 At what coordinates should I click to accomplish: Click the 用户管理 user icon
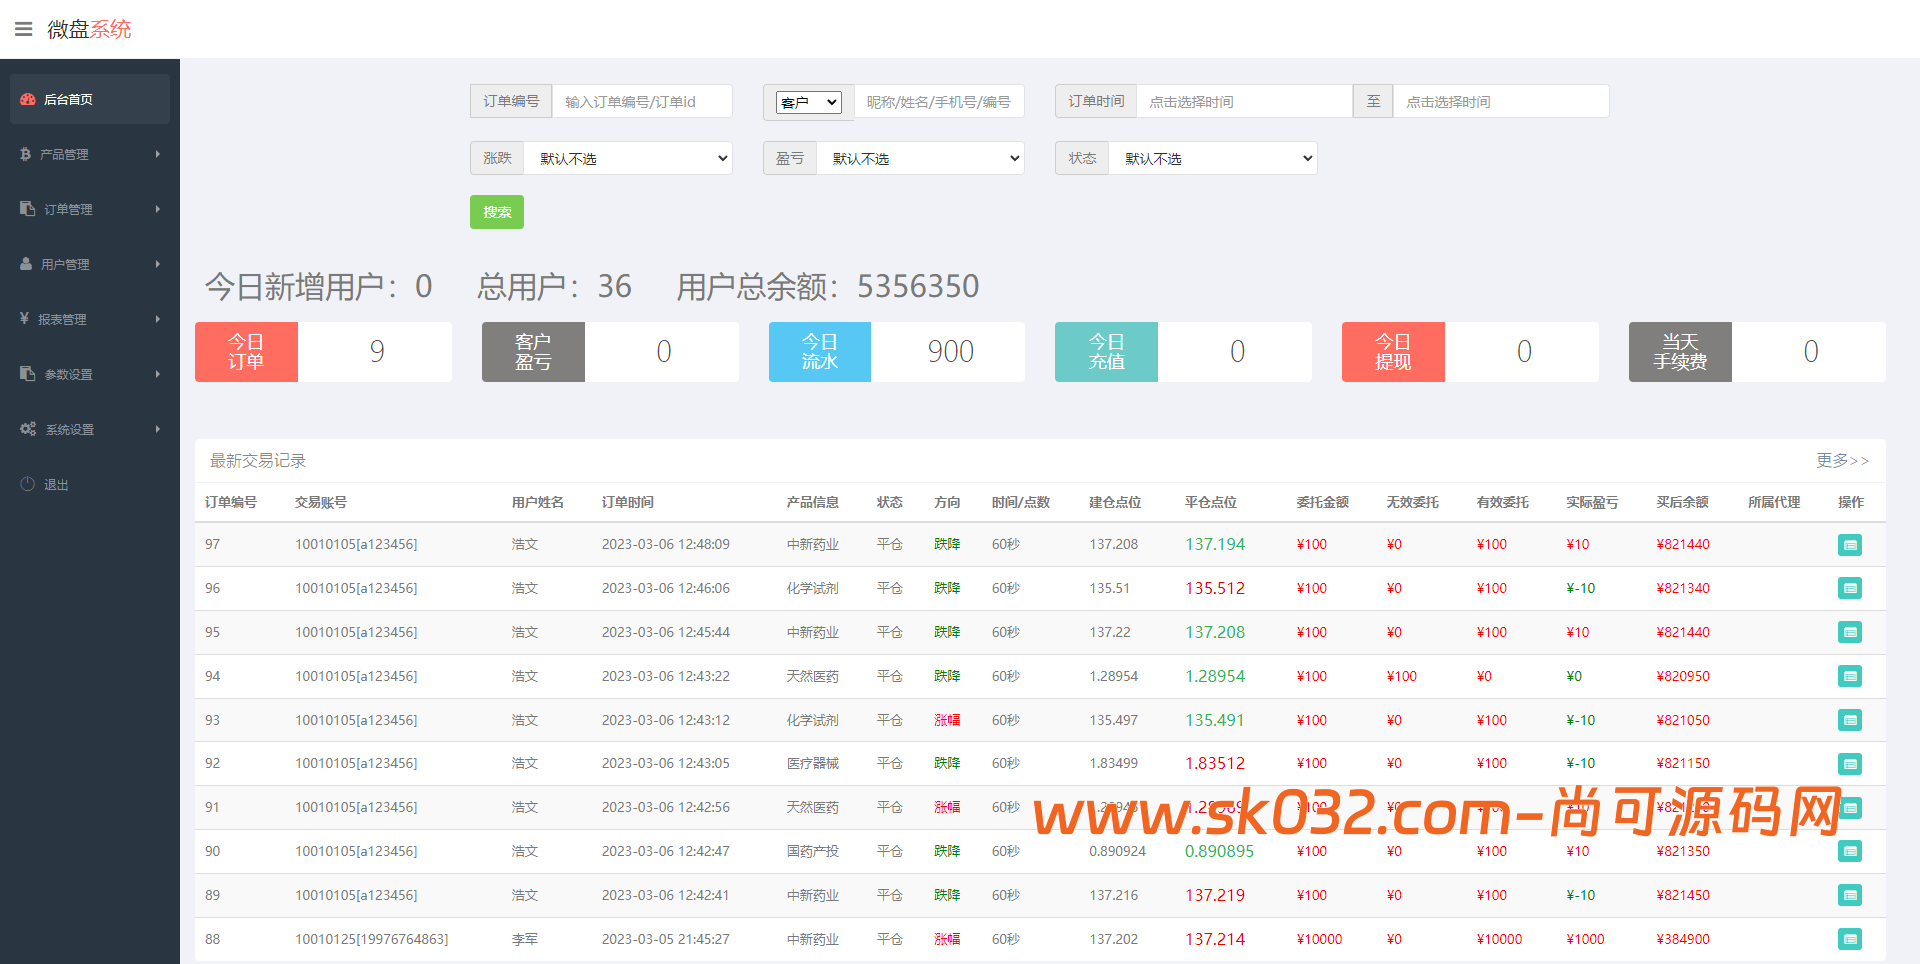click(25, 264)
